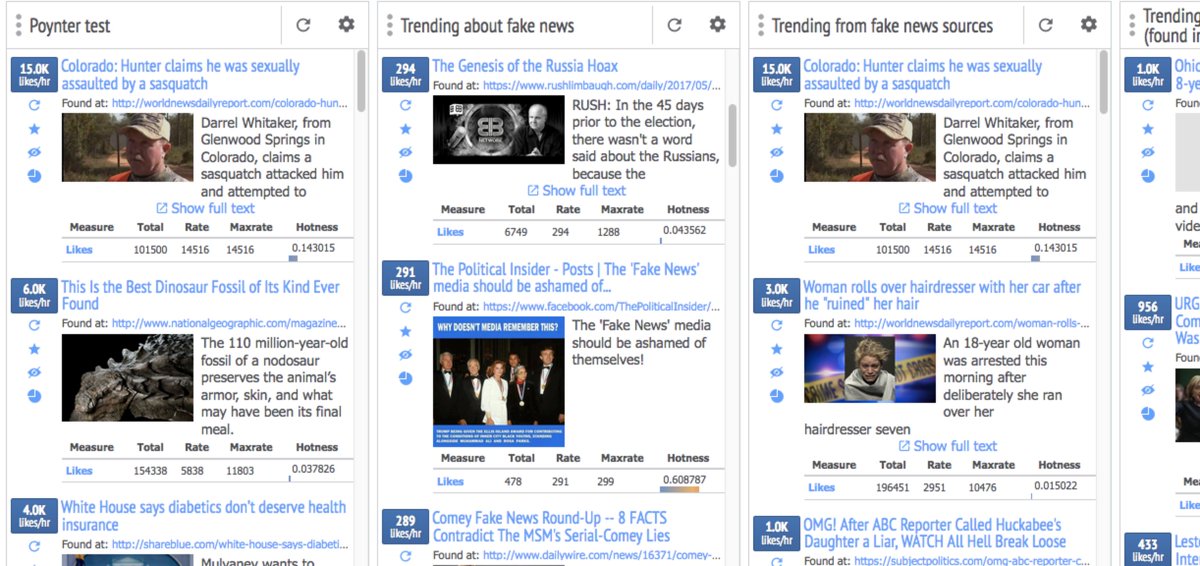
Task: Click Likes measure in Political Insider stats table
Action: [x=450, y=481]
